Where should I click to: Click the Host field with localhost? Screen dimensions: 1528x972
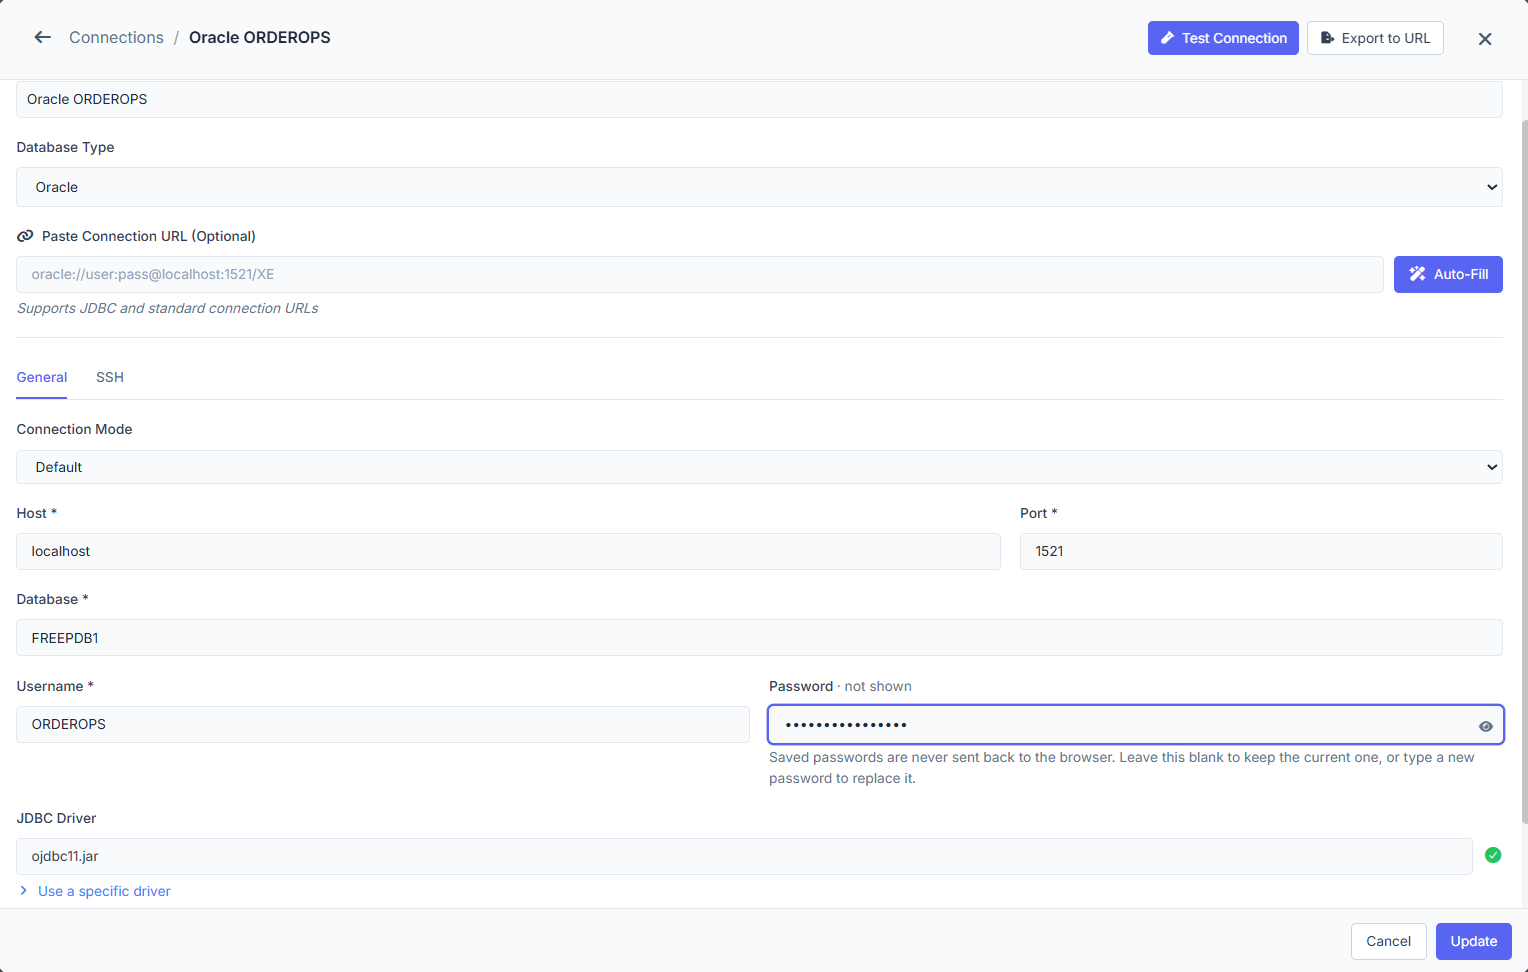[508, 551]
